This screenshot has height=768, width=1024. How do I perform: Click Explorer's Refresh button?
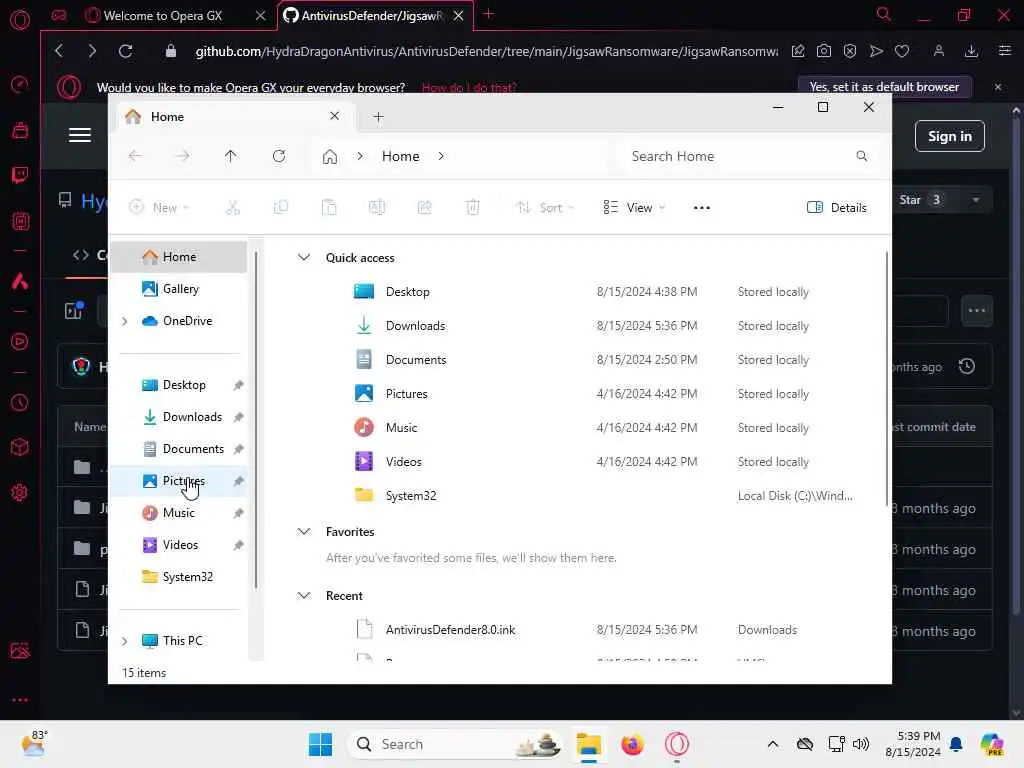[279, 156]
